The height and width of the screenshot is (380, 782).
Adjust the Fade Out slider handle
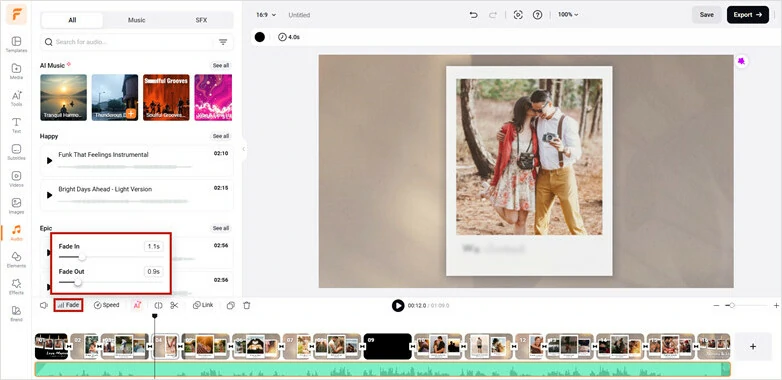pos(78,282)
